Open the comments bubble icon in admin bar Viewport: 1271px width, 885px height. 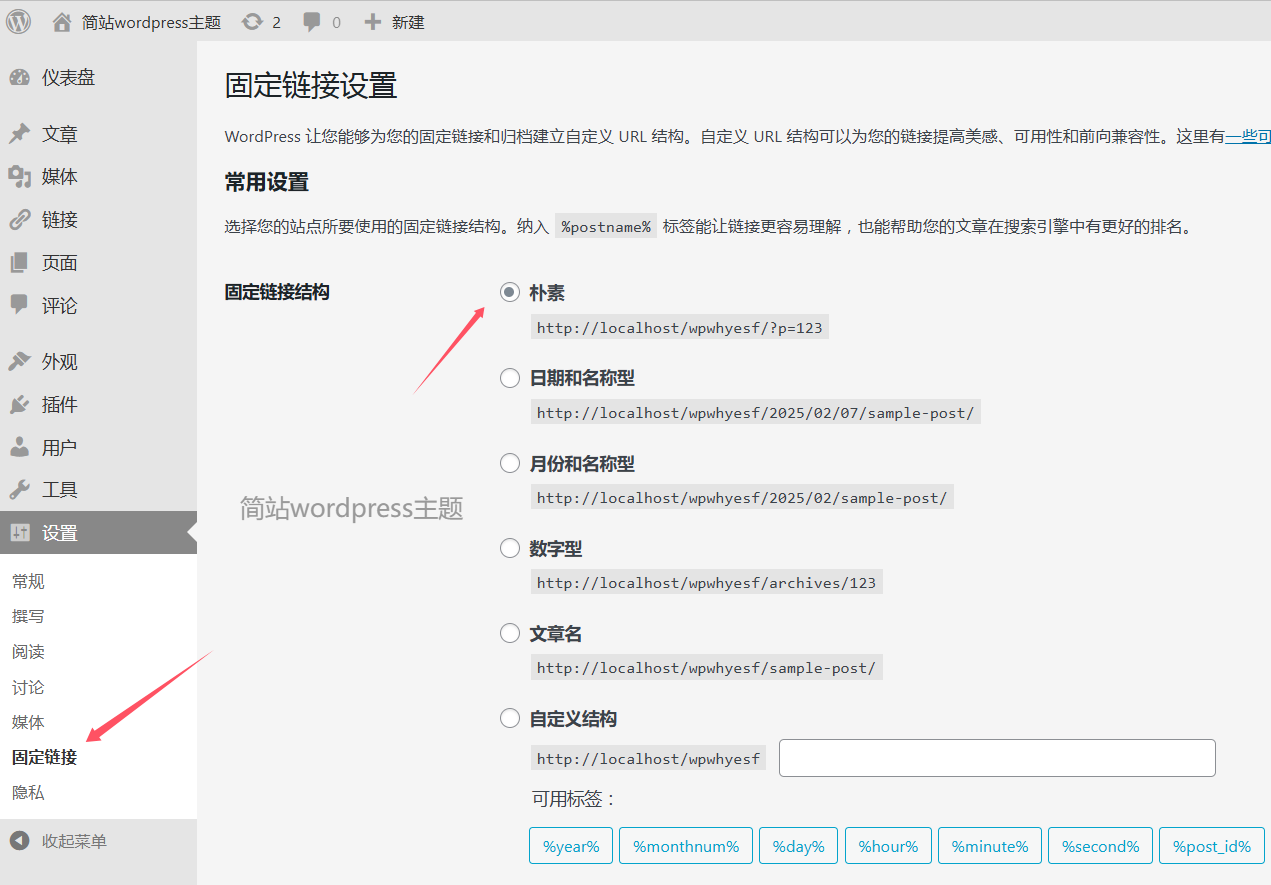313,21
